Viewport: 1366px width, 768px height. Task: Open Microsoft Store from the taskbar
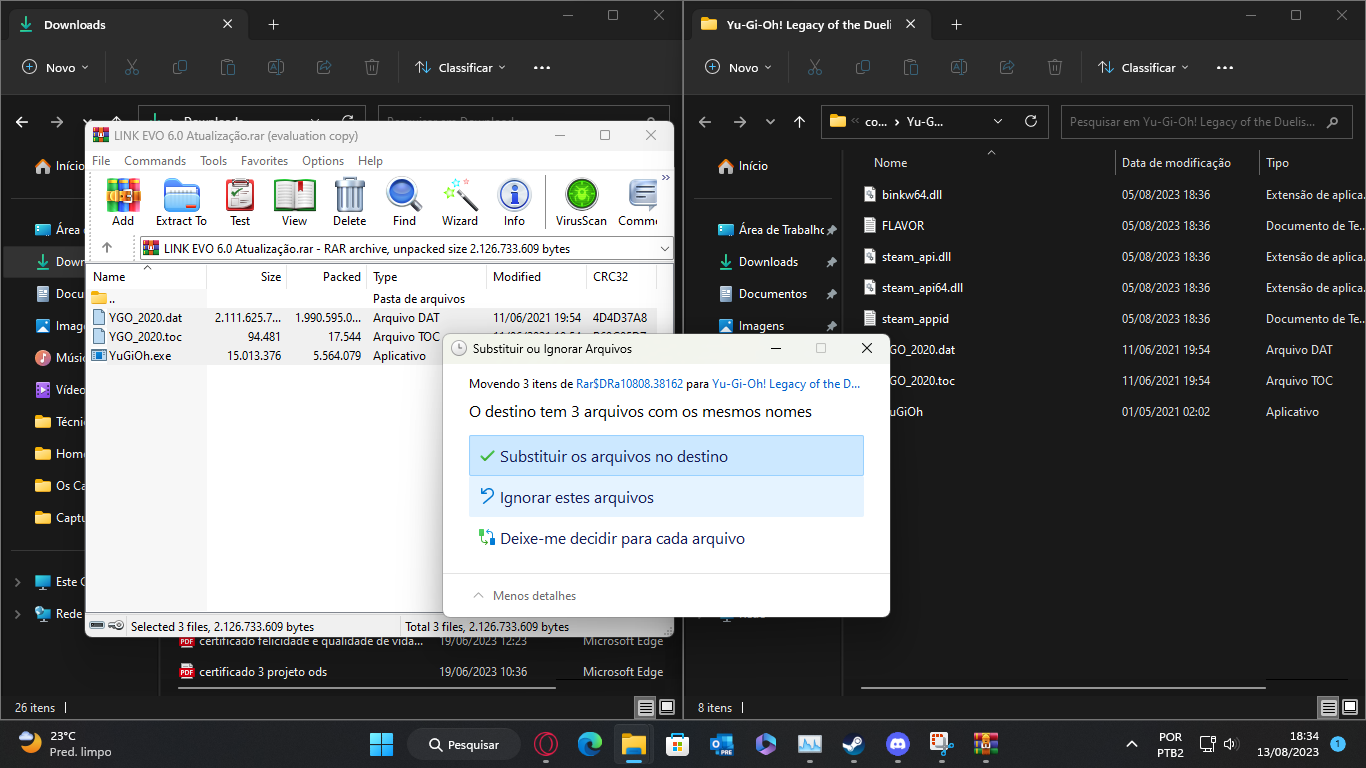[x=678, y=744]
